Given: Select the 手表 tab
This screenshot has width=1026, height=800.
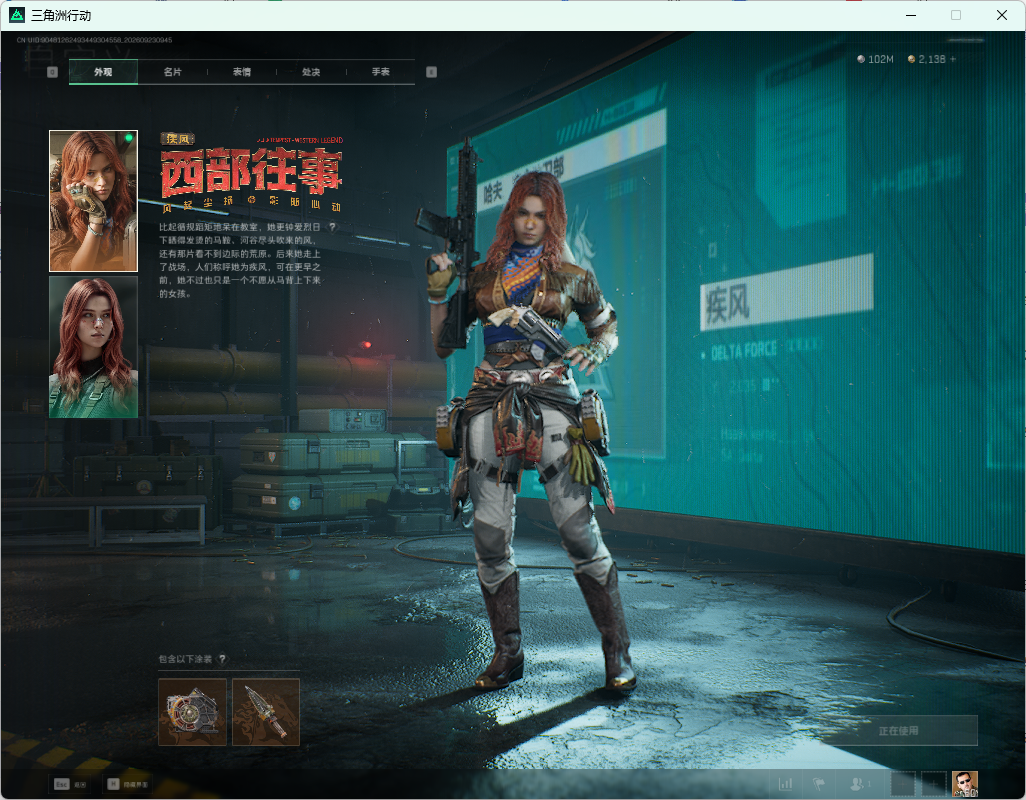Looking at the screenshot, I should point(381,72).
